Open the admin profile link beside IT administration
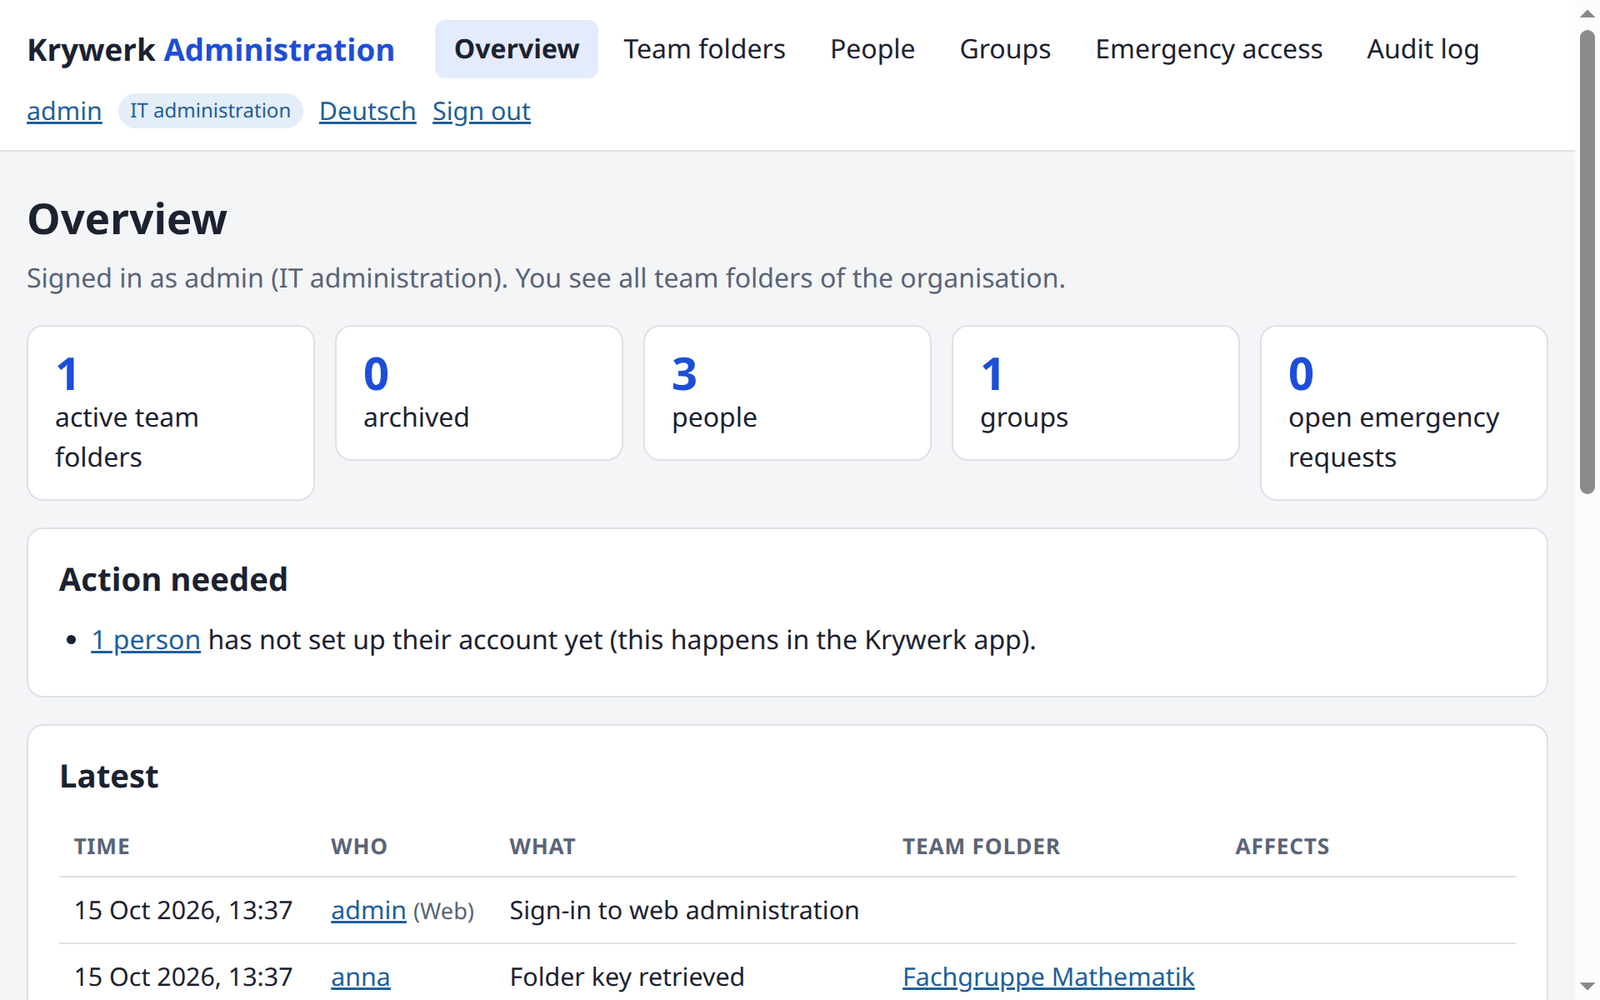 tap(64, 111)
